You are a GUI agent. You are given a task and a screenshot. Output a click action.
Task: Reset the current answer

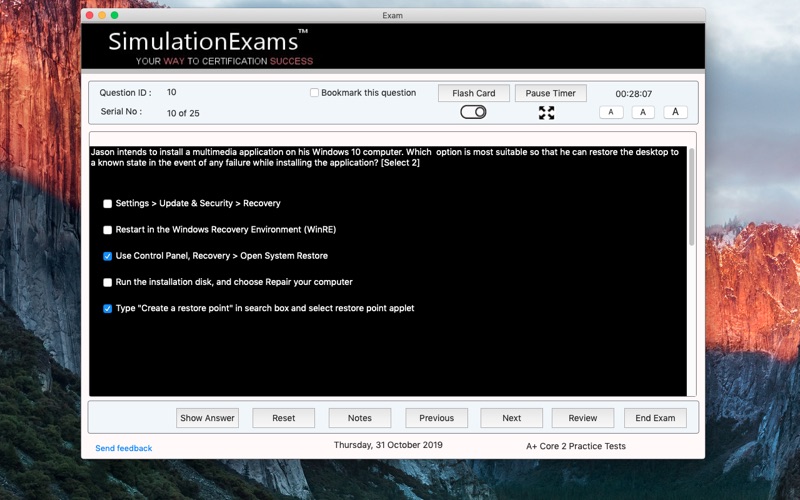click(283, 418)
